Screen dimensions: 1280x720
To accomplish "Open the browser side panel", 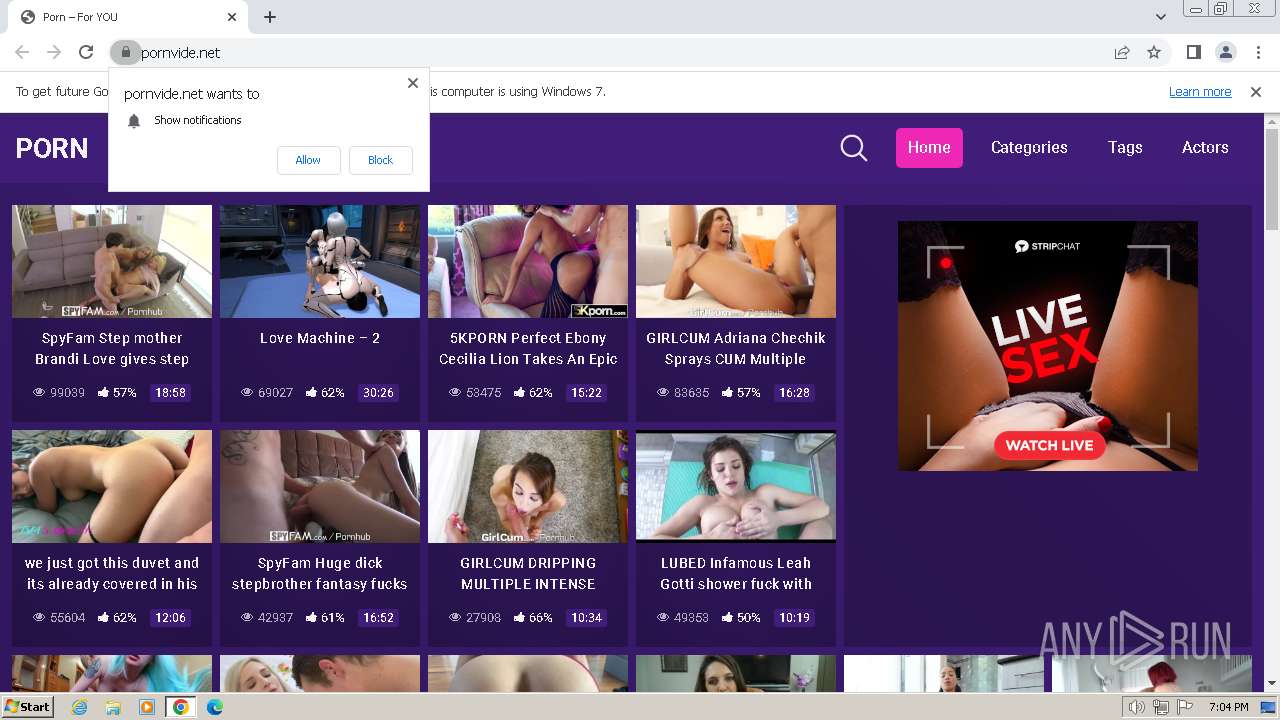I will point(1194,52).
